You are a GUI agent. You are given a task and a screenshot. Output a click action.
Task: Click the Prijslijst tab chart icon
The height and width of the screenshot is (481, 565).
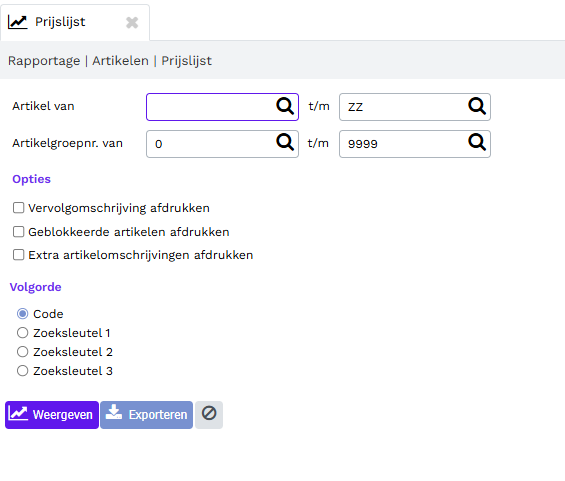[17, 22]
